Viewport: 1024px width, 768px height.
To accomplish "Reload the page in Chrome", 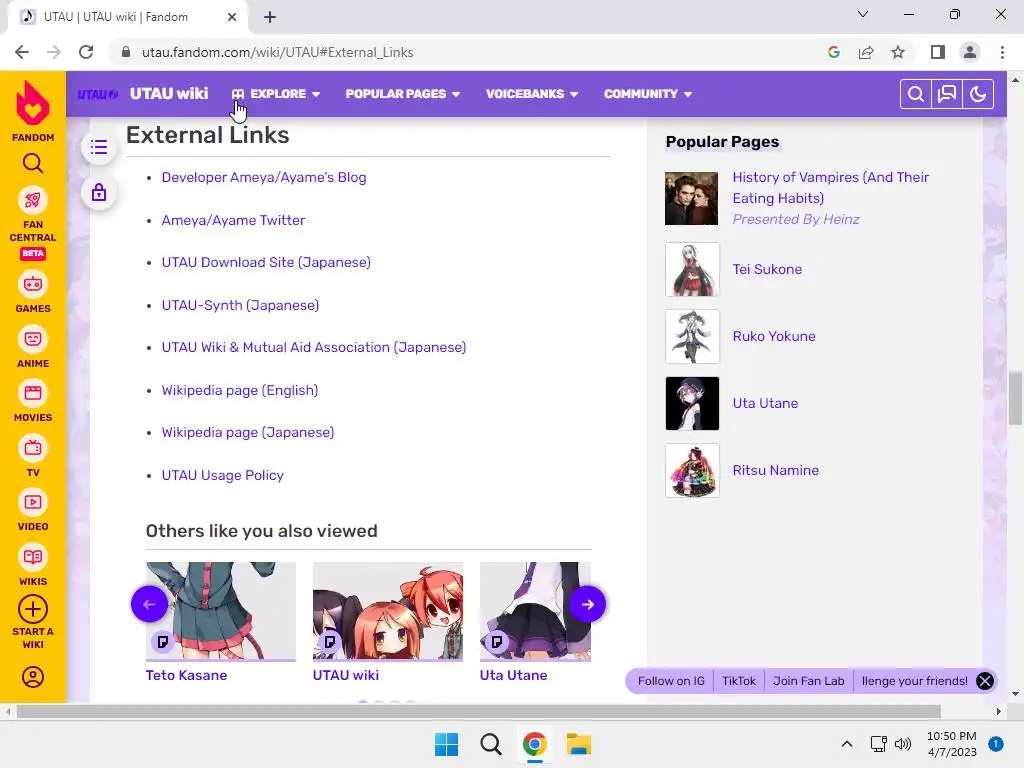I will 86,52.
